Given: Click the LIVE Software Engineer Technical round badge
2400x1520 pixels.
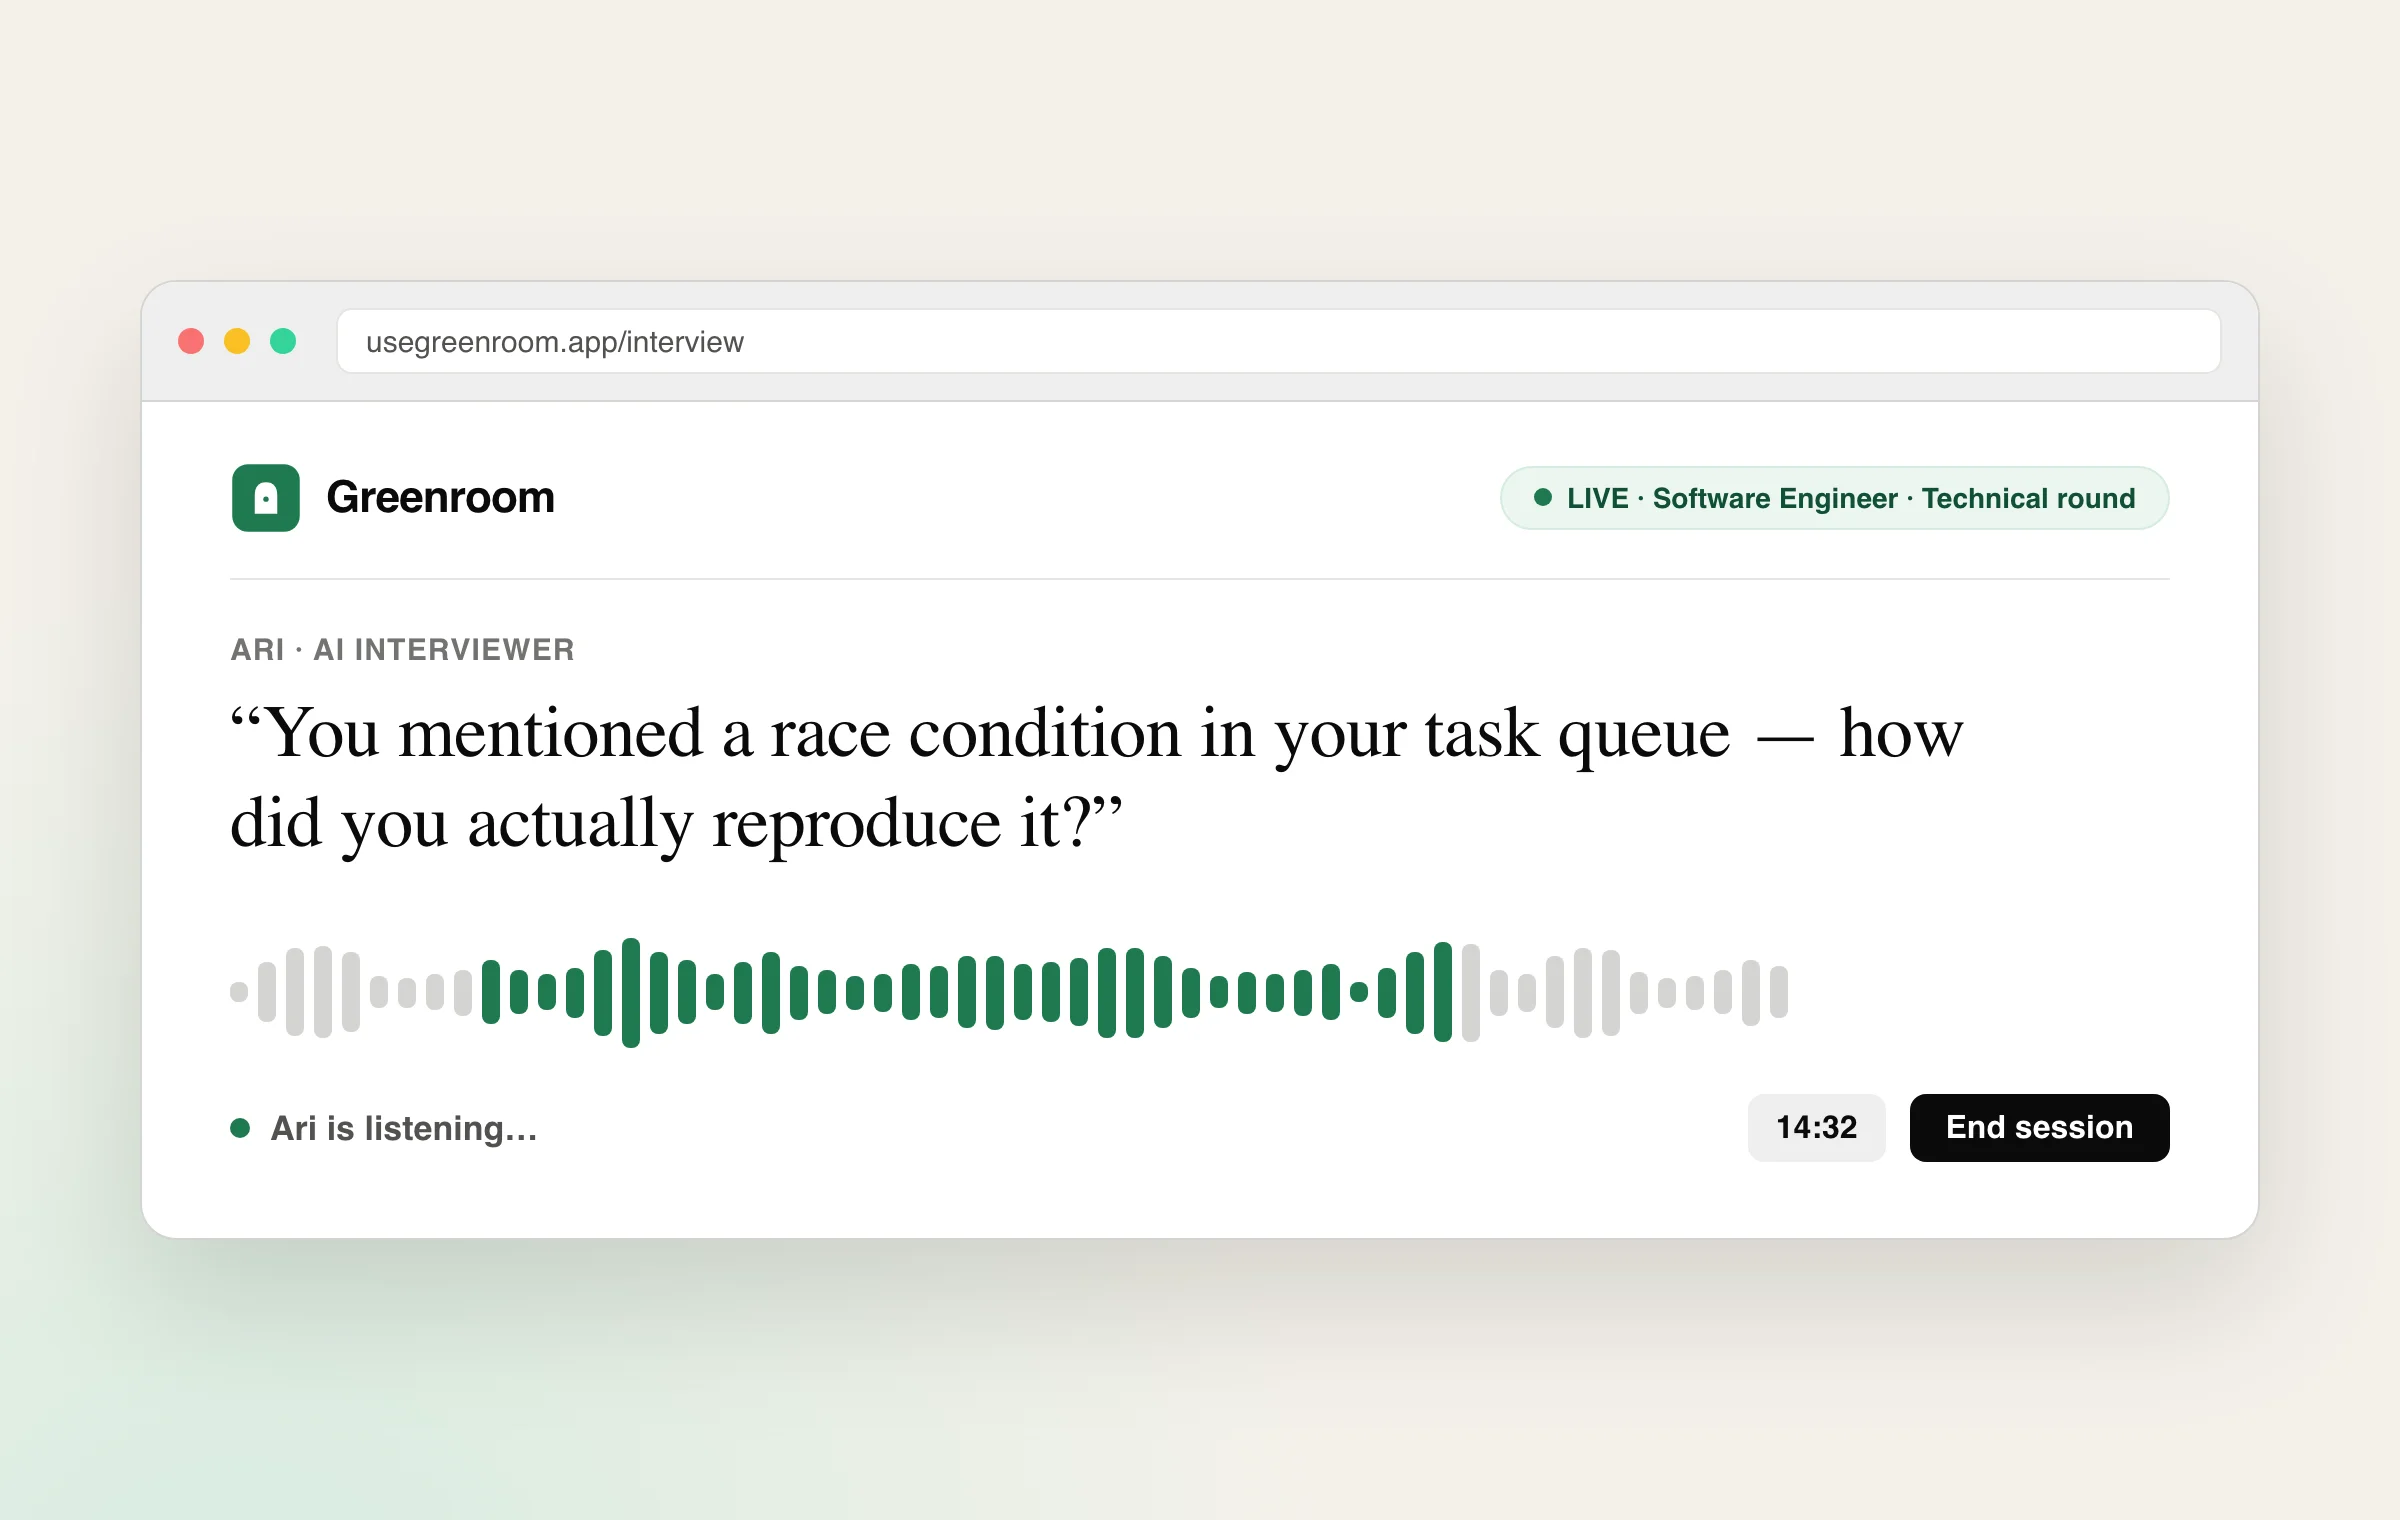Looking at the screenshot, I should [1834, 498].
